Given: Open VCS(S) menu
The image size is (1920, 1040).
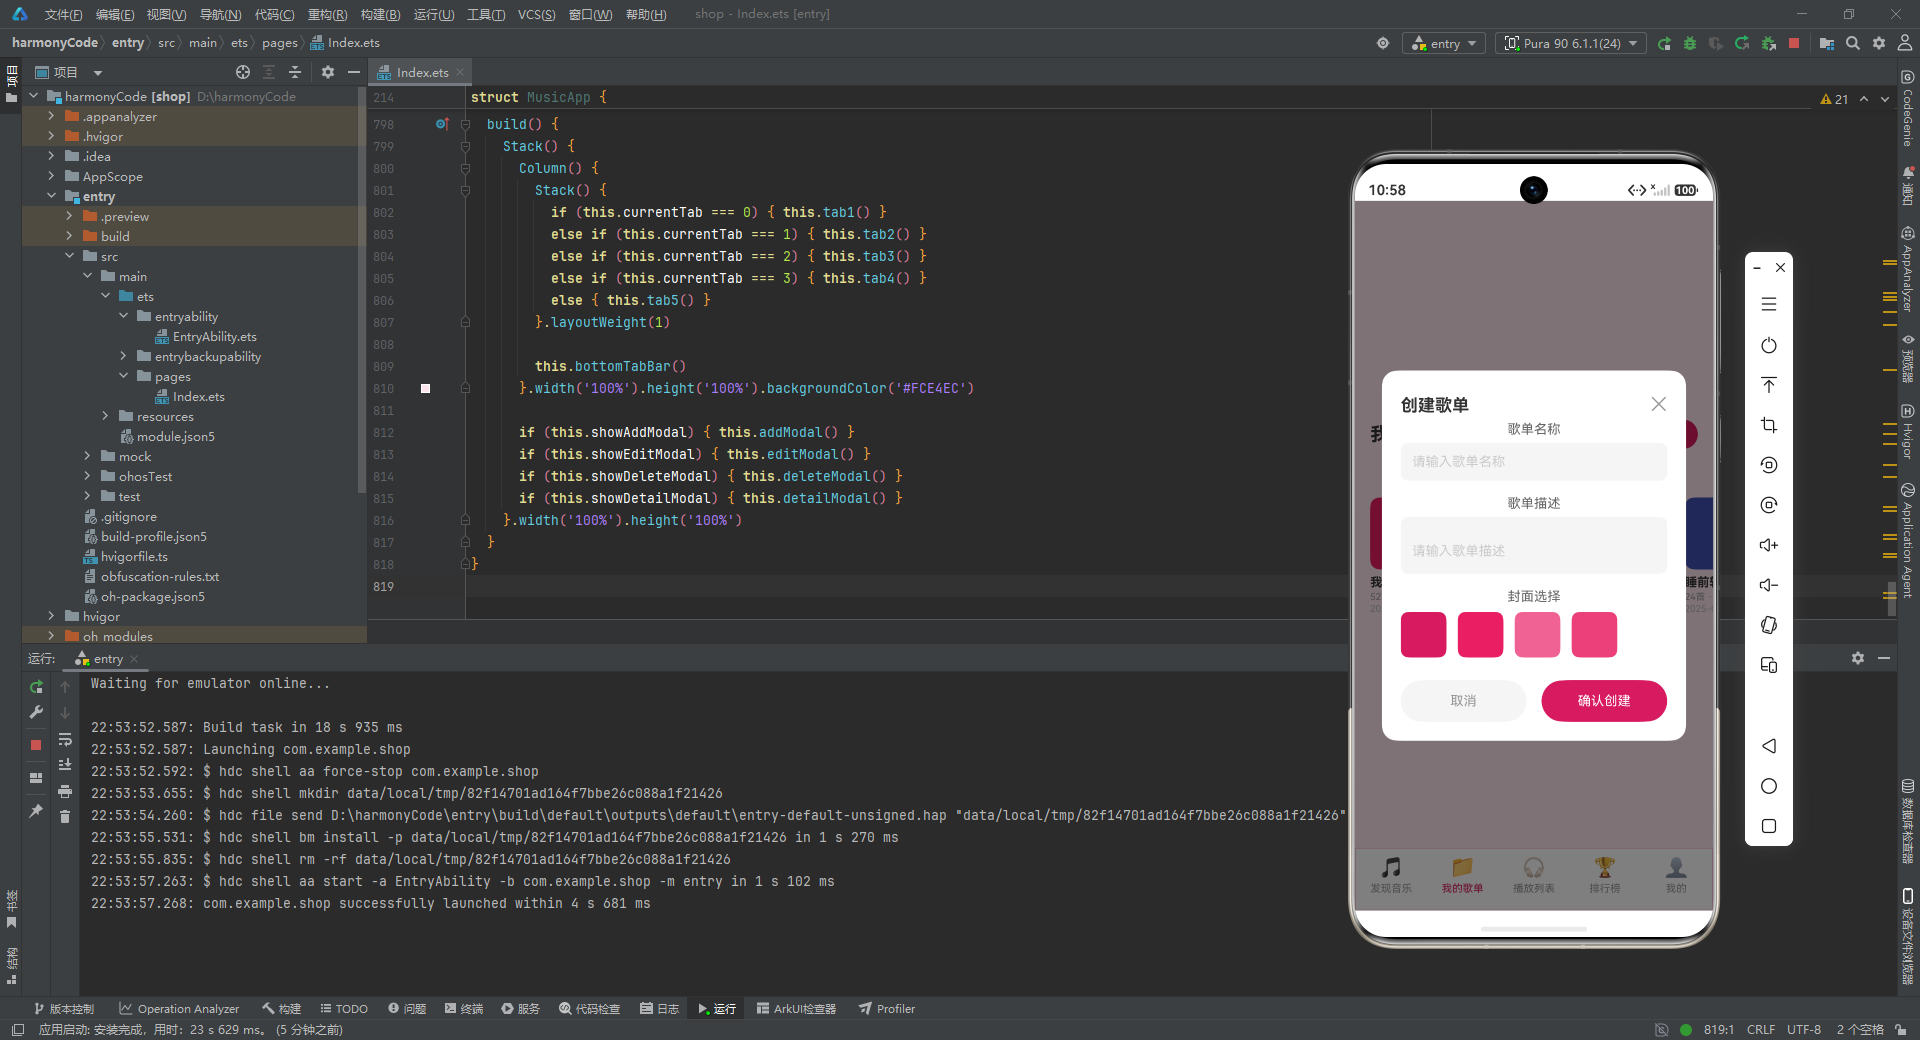Looking at the screenshot, I should pos(536,14).
